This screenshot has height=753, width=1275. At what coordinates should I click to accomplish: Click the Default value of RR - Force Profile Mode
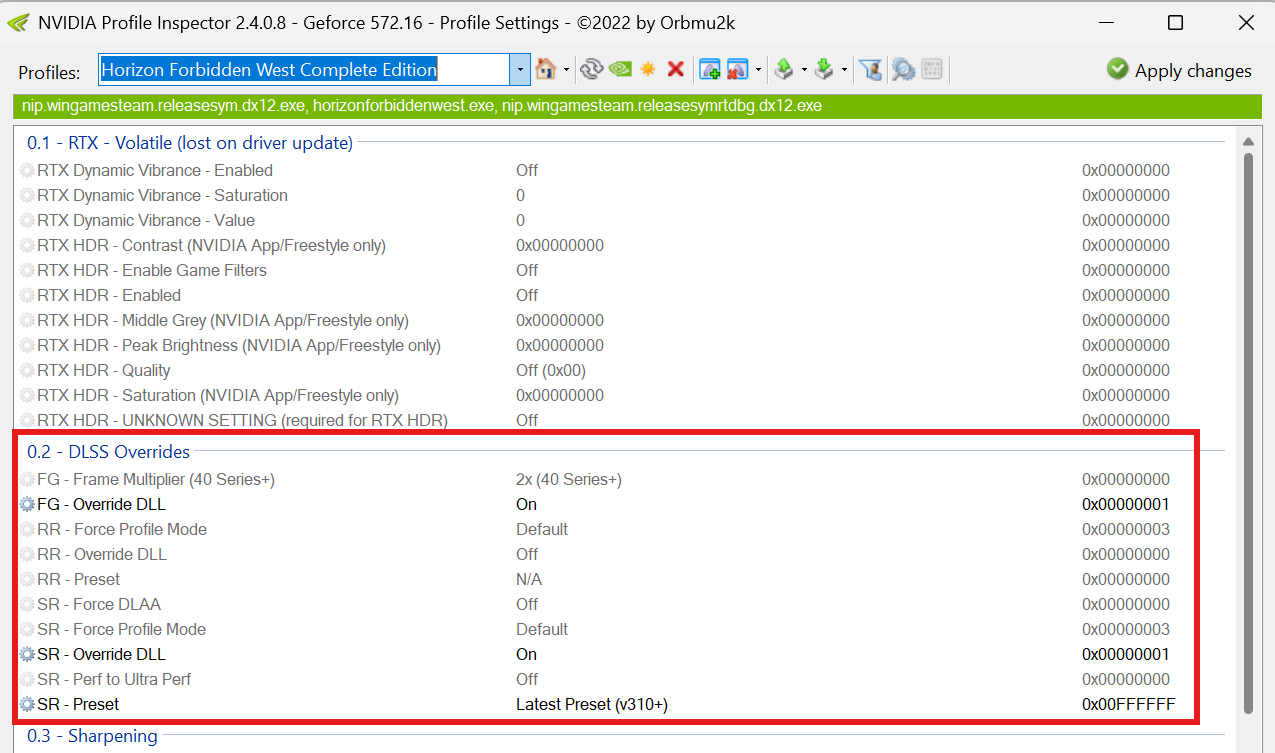(x=542, y=529)
